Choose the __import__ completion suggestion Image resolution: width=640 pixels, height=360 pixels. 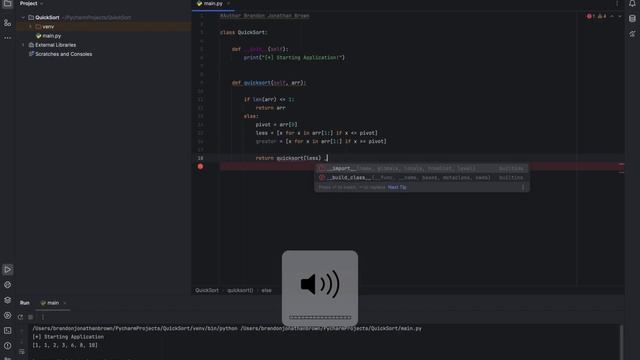tap(421, 168)
